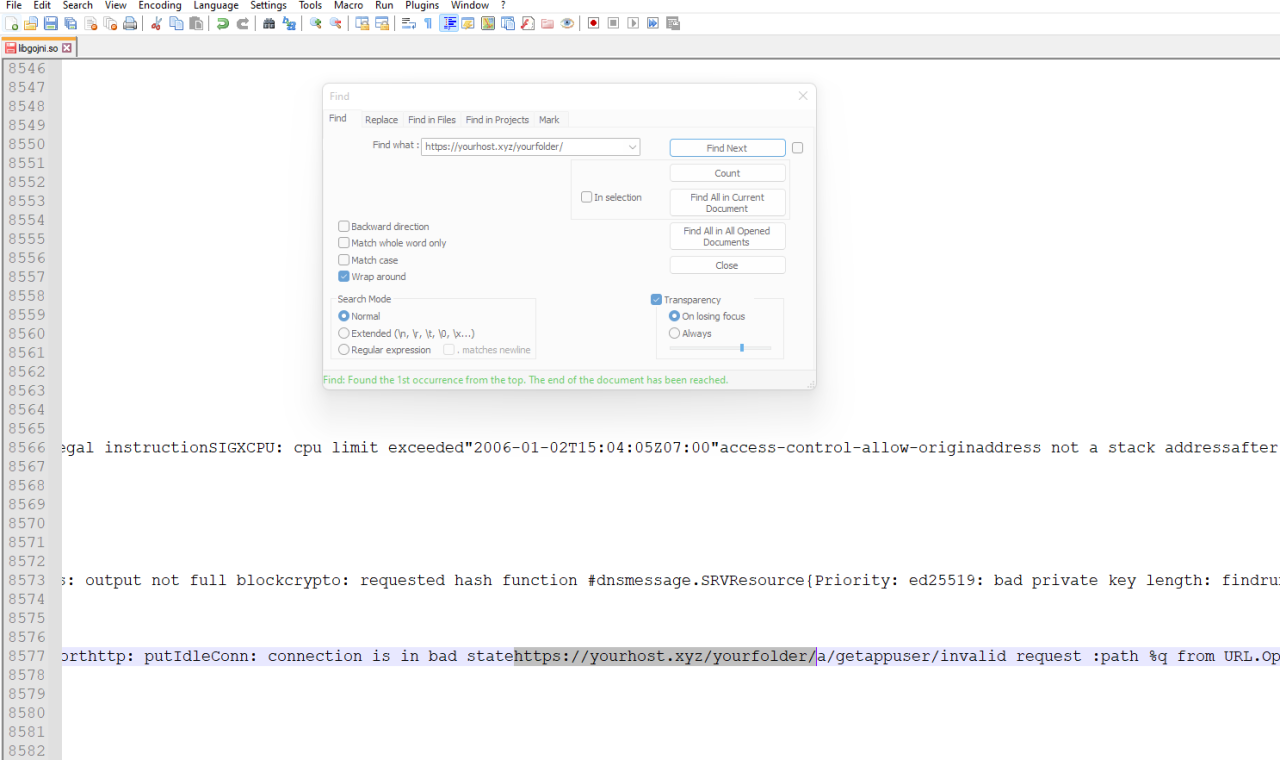
Task: Enable Backward direction checkbox
Action: [344, 227]
